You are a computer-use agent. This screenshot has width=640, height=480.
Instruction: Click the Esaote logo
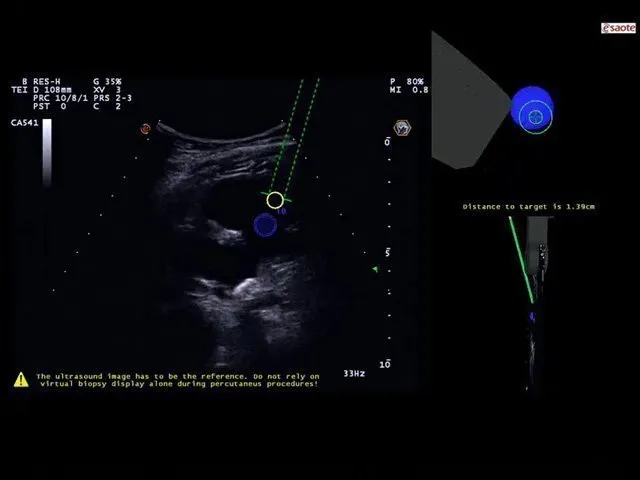pos(617,28)
